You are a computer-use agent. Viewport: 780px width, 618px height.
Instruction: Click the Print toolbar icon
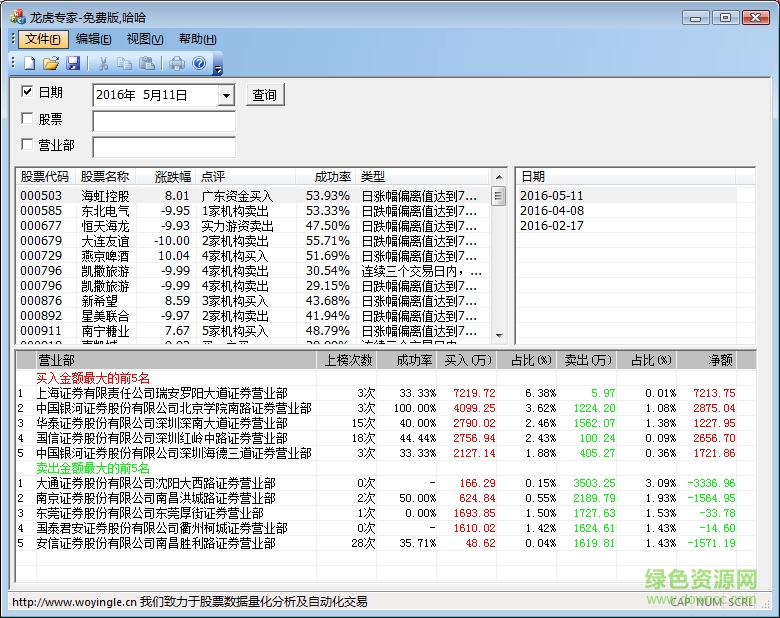(x=177, y=64)
